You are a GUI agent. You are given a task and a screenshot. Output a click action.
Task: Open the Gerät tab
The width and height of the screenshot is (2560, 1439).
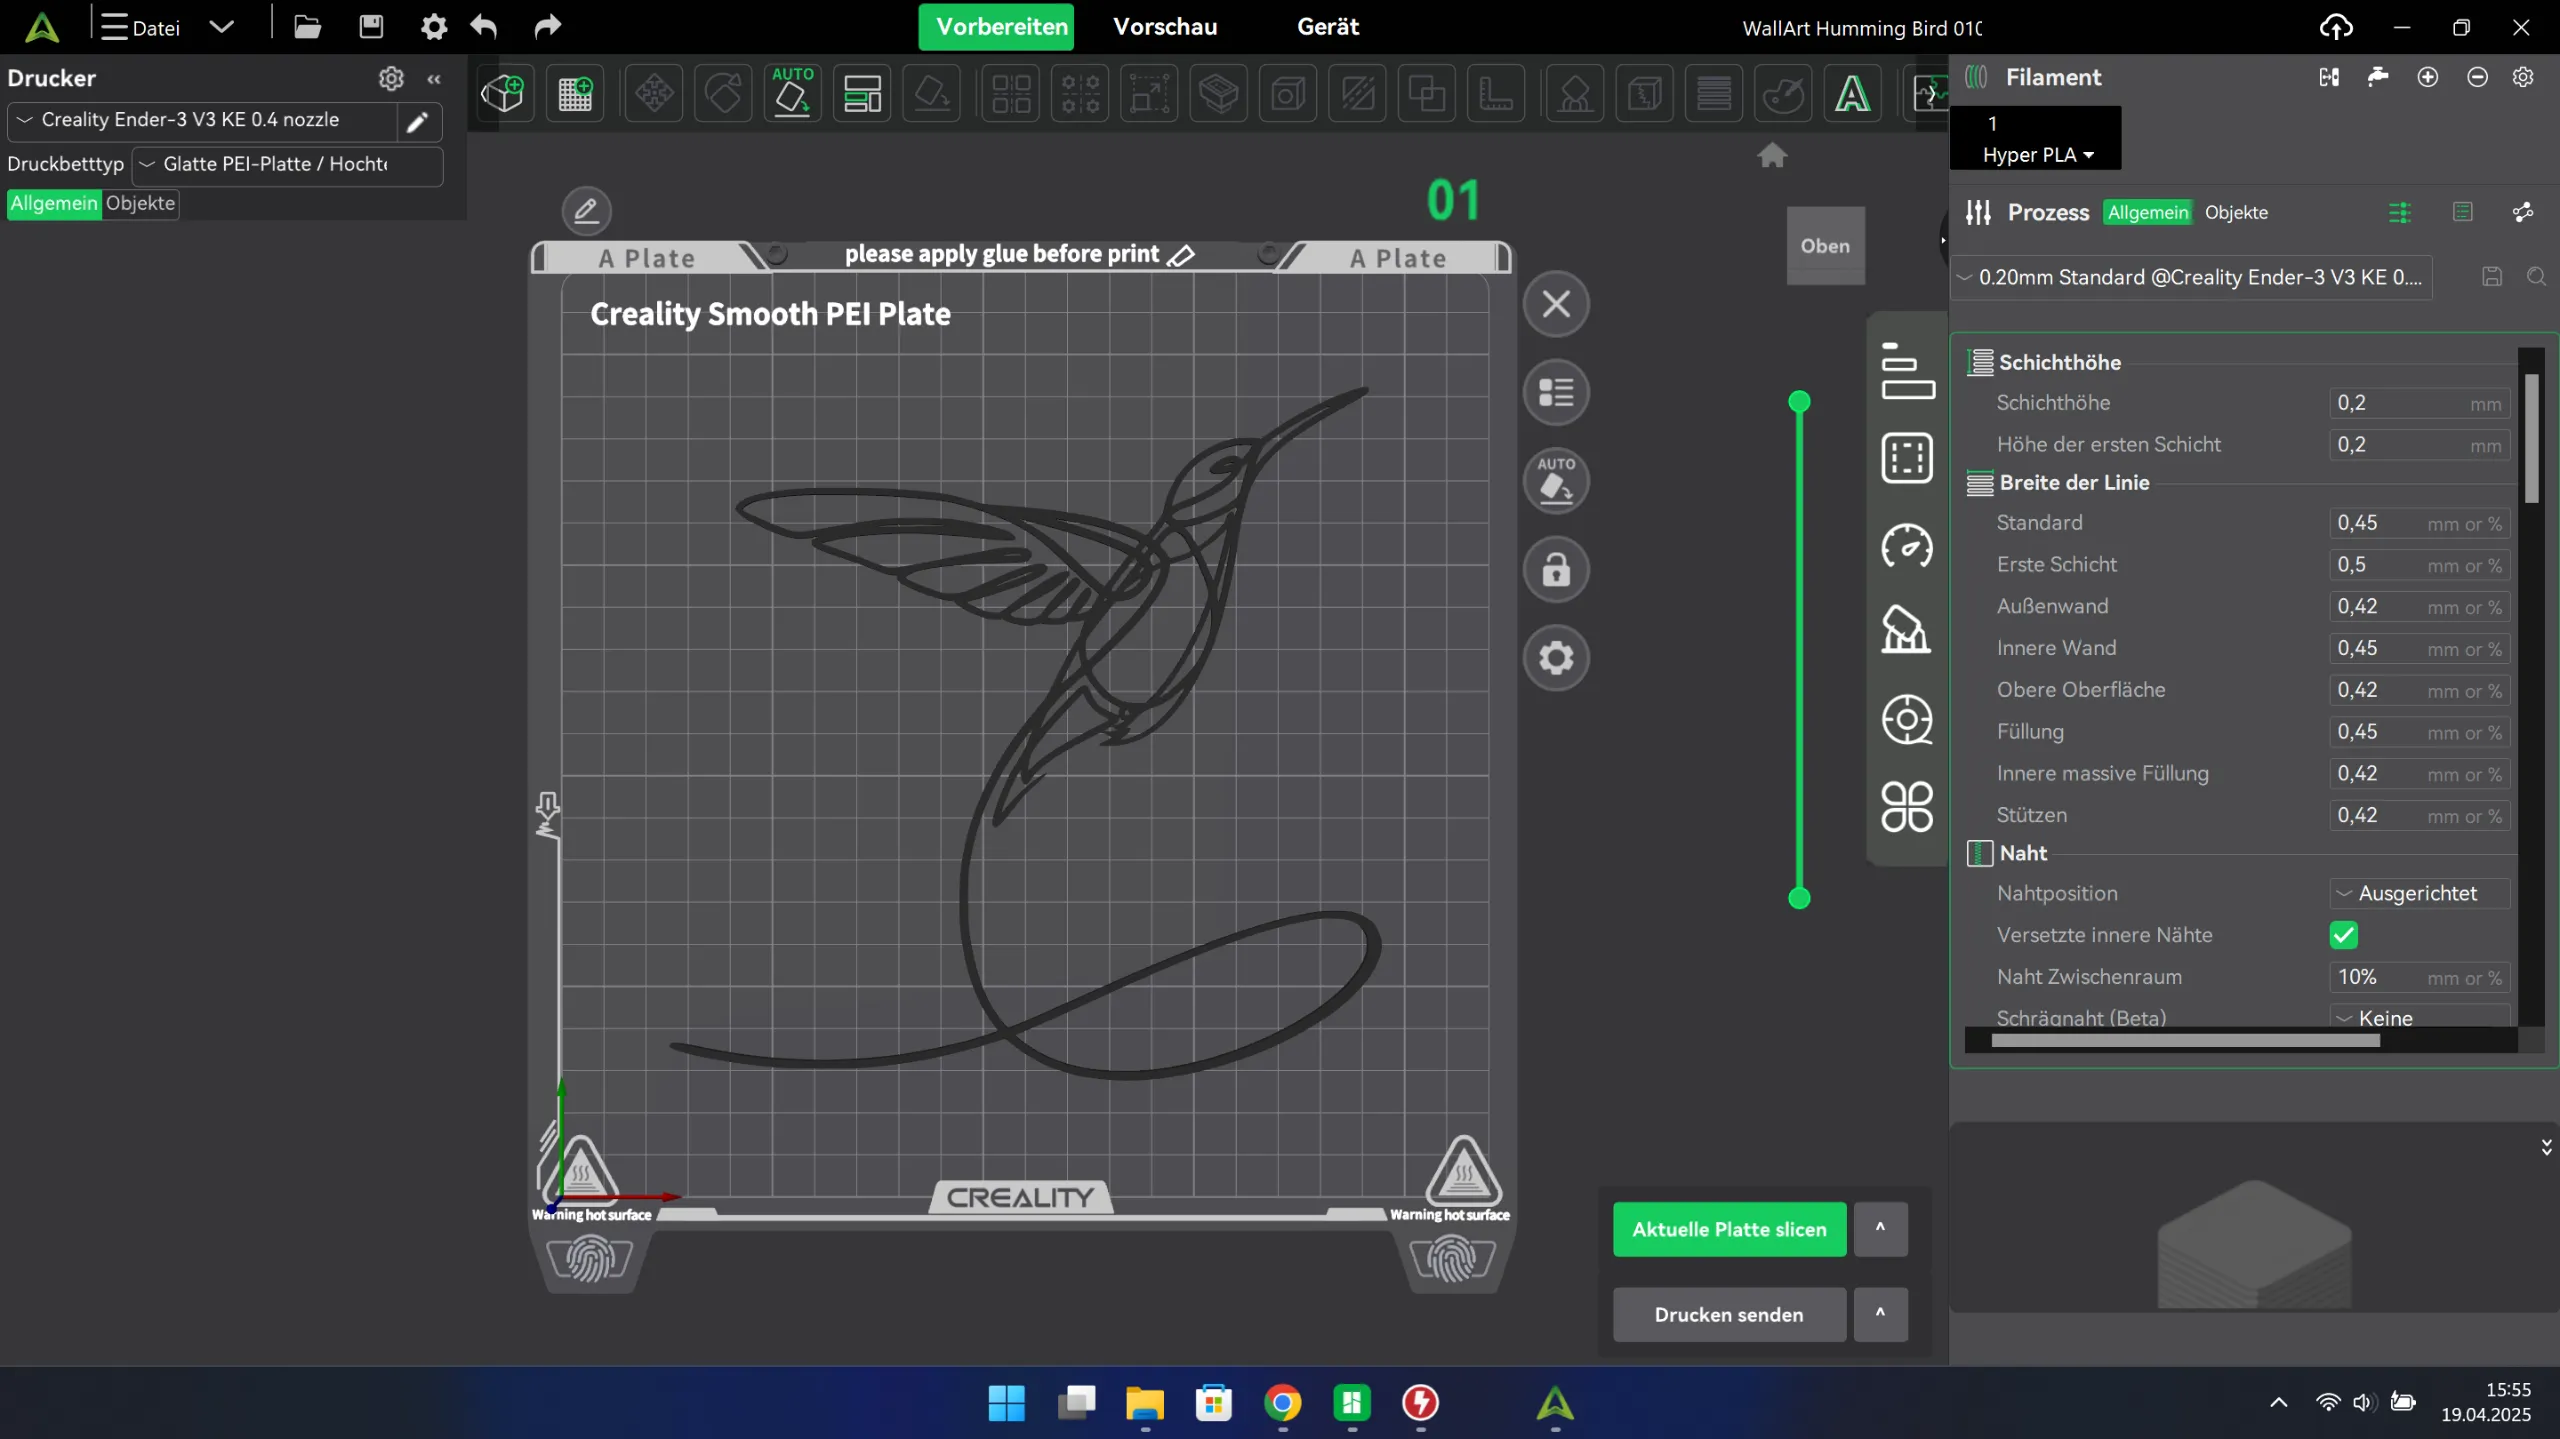tap(1327, 27)
